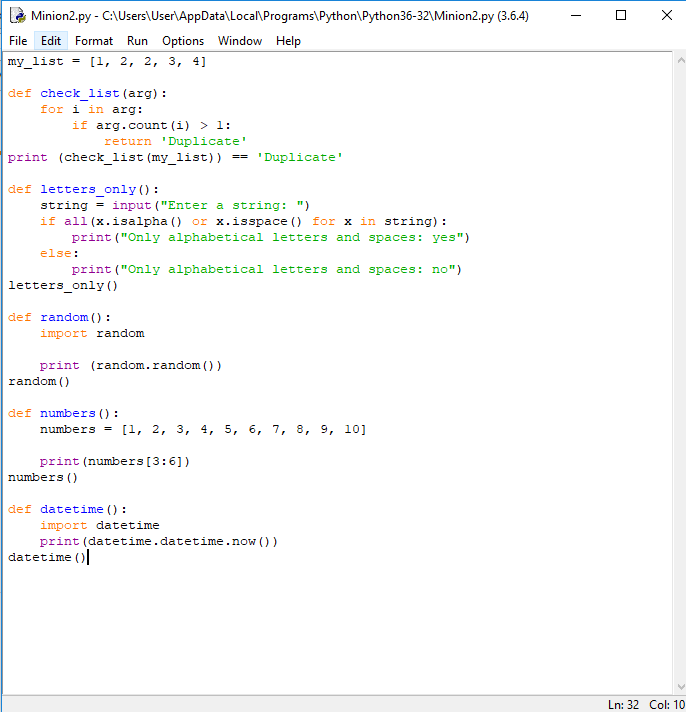This screenshot has width=686, height=712.
Task: Open the Edit menu
Action: [x=51, y=41]
